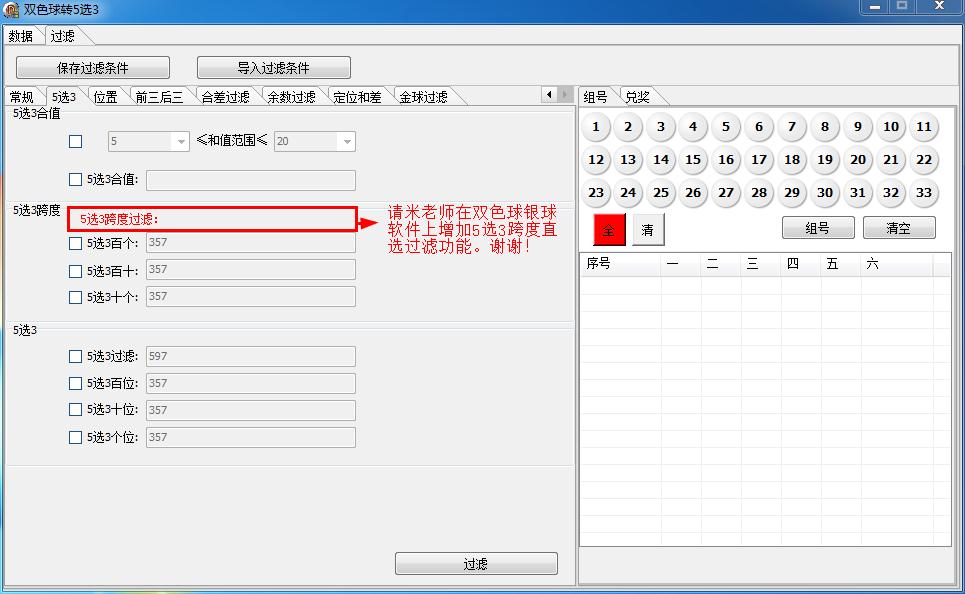Click the 序号 column header
The image size is (965, 594).
pos(620,264)
